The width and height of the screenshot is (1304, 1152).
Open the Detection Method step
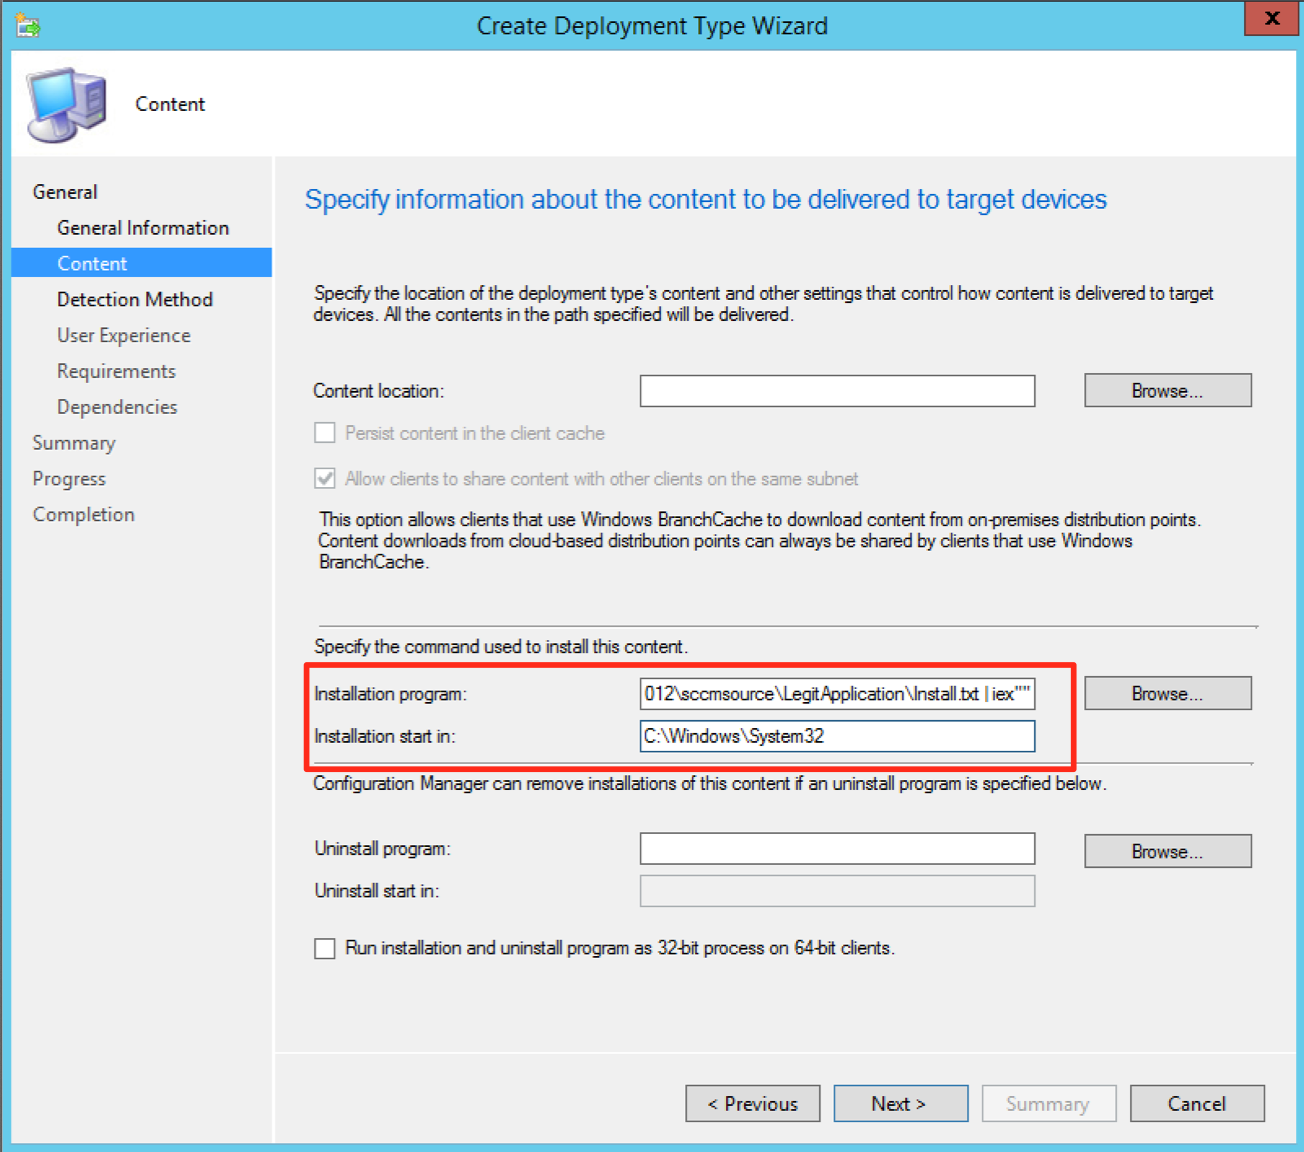[134, 300]
